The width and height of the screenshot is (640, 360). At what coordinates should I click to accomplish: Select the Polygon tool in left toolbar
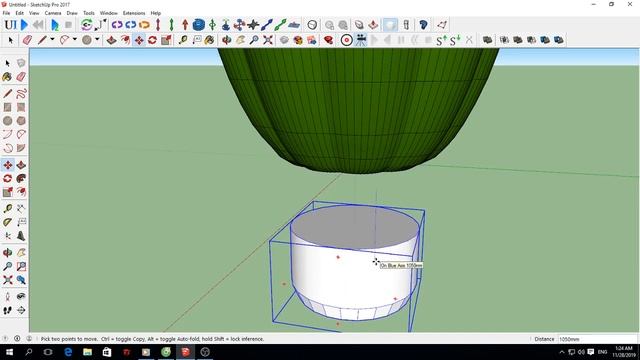[21, 120]
